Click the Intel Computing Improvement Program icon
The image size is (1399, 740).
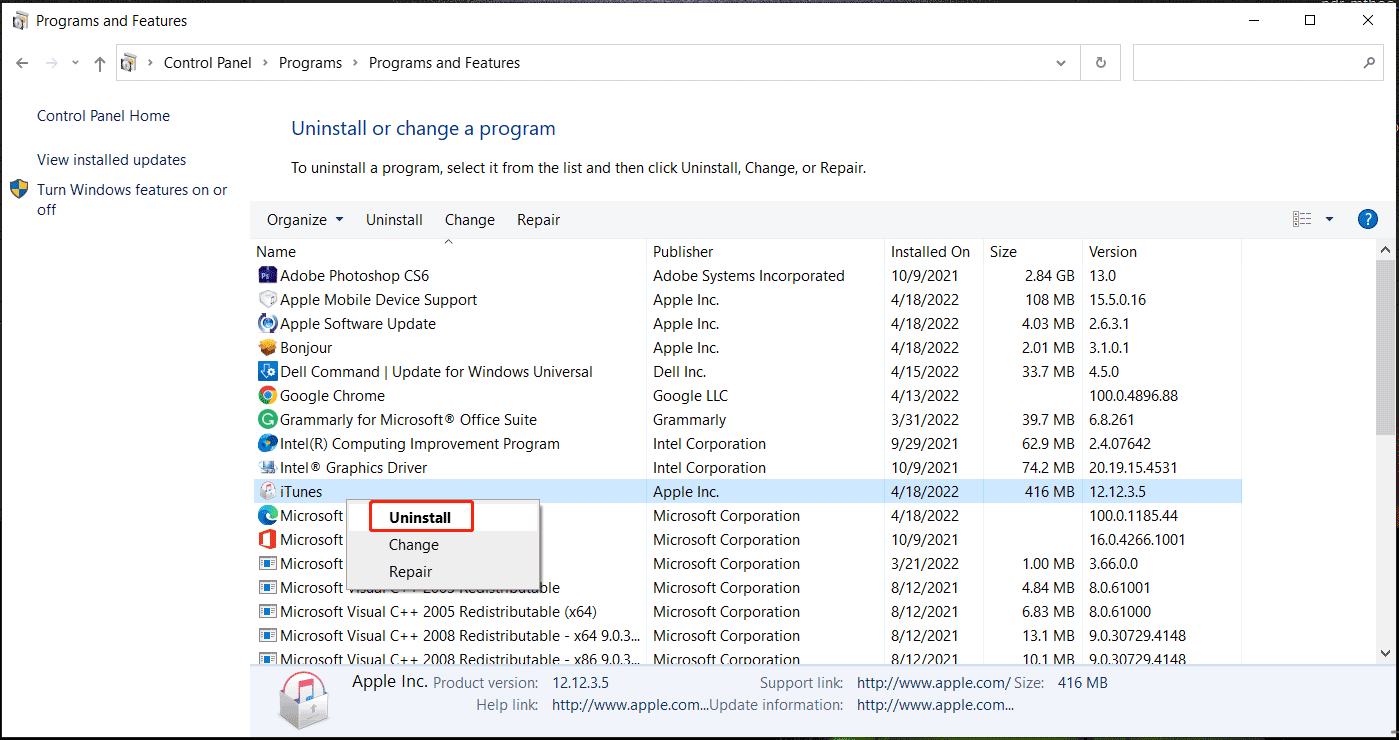coord(267,443)
